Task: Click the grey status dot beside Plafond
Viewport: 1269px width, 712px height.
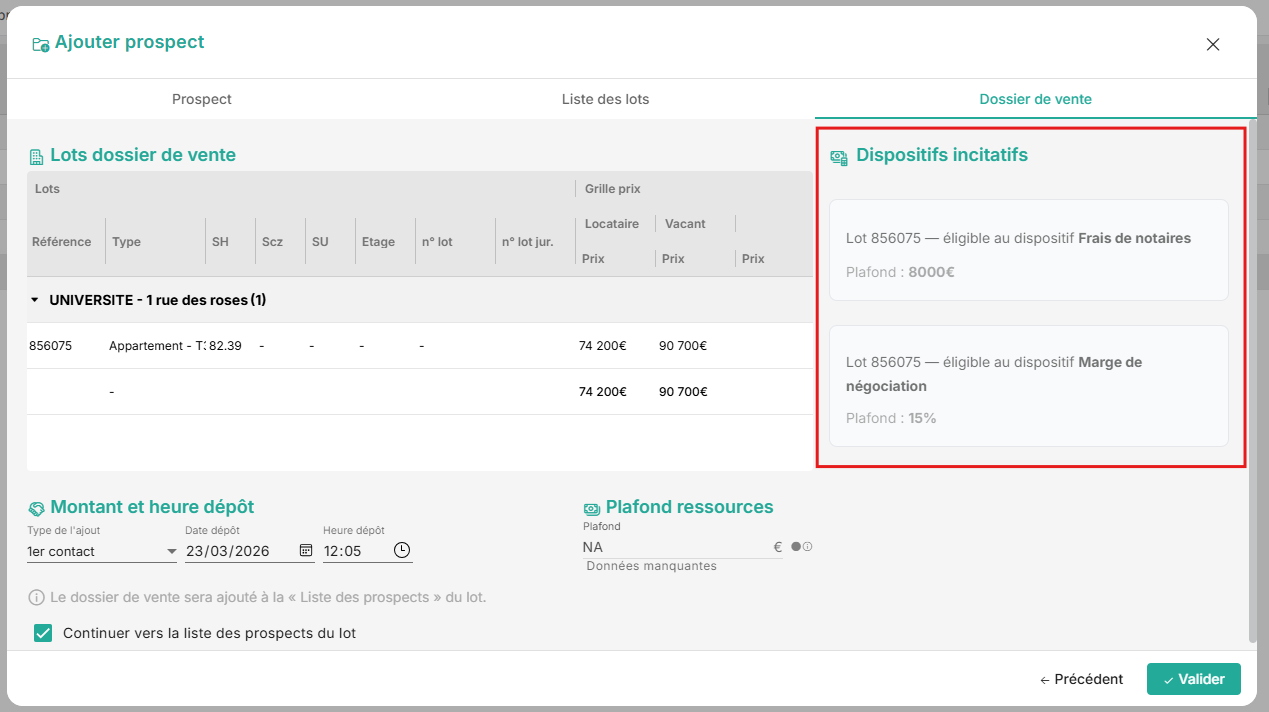Action: pyautogui.click(x=796, y=547)
